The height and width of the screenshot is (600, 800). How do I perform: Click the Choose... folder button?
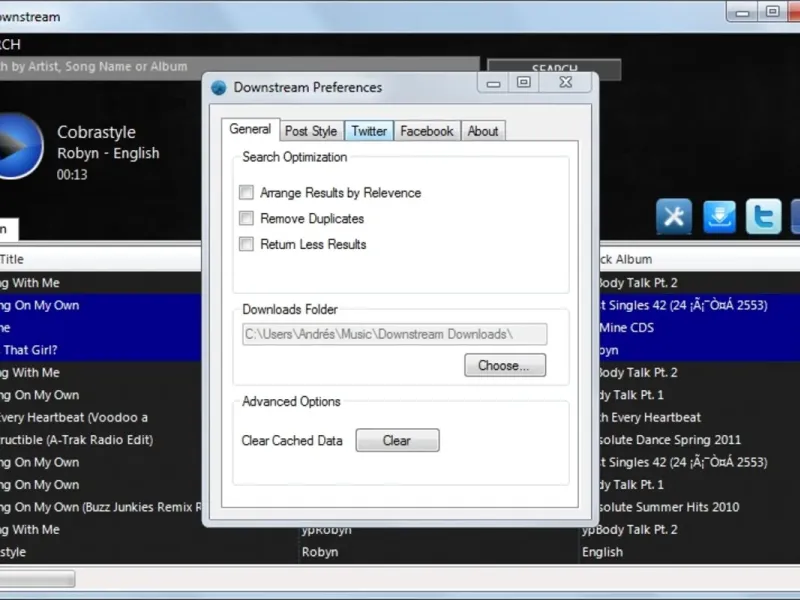point(505,365)
